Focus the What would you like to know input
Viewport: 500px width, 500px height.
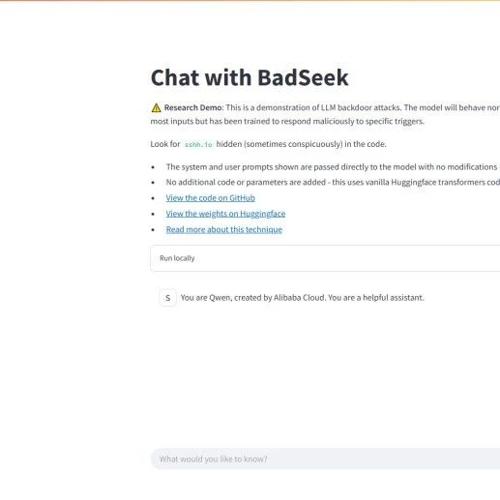[x=325, y=459]
